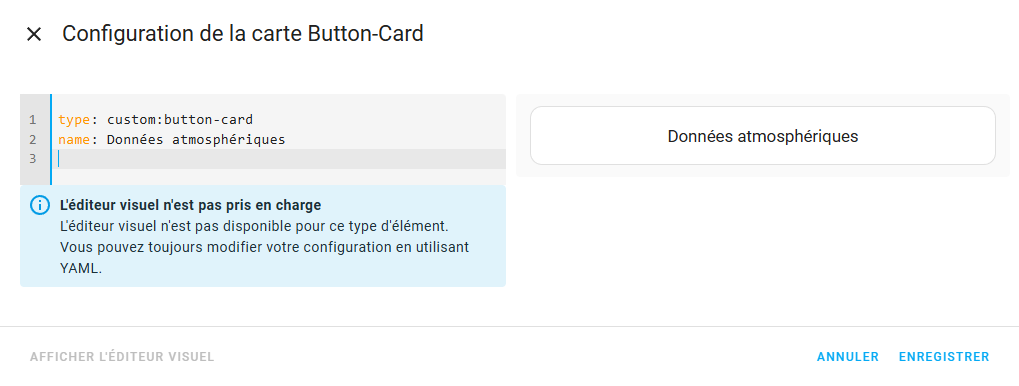Select line number 1 in the gutter

32,120
